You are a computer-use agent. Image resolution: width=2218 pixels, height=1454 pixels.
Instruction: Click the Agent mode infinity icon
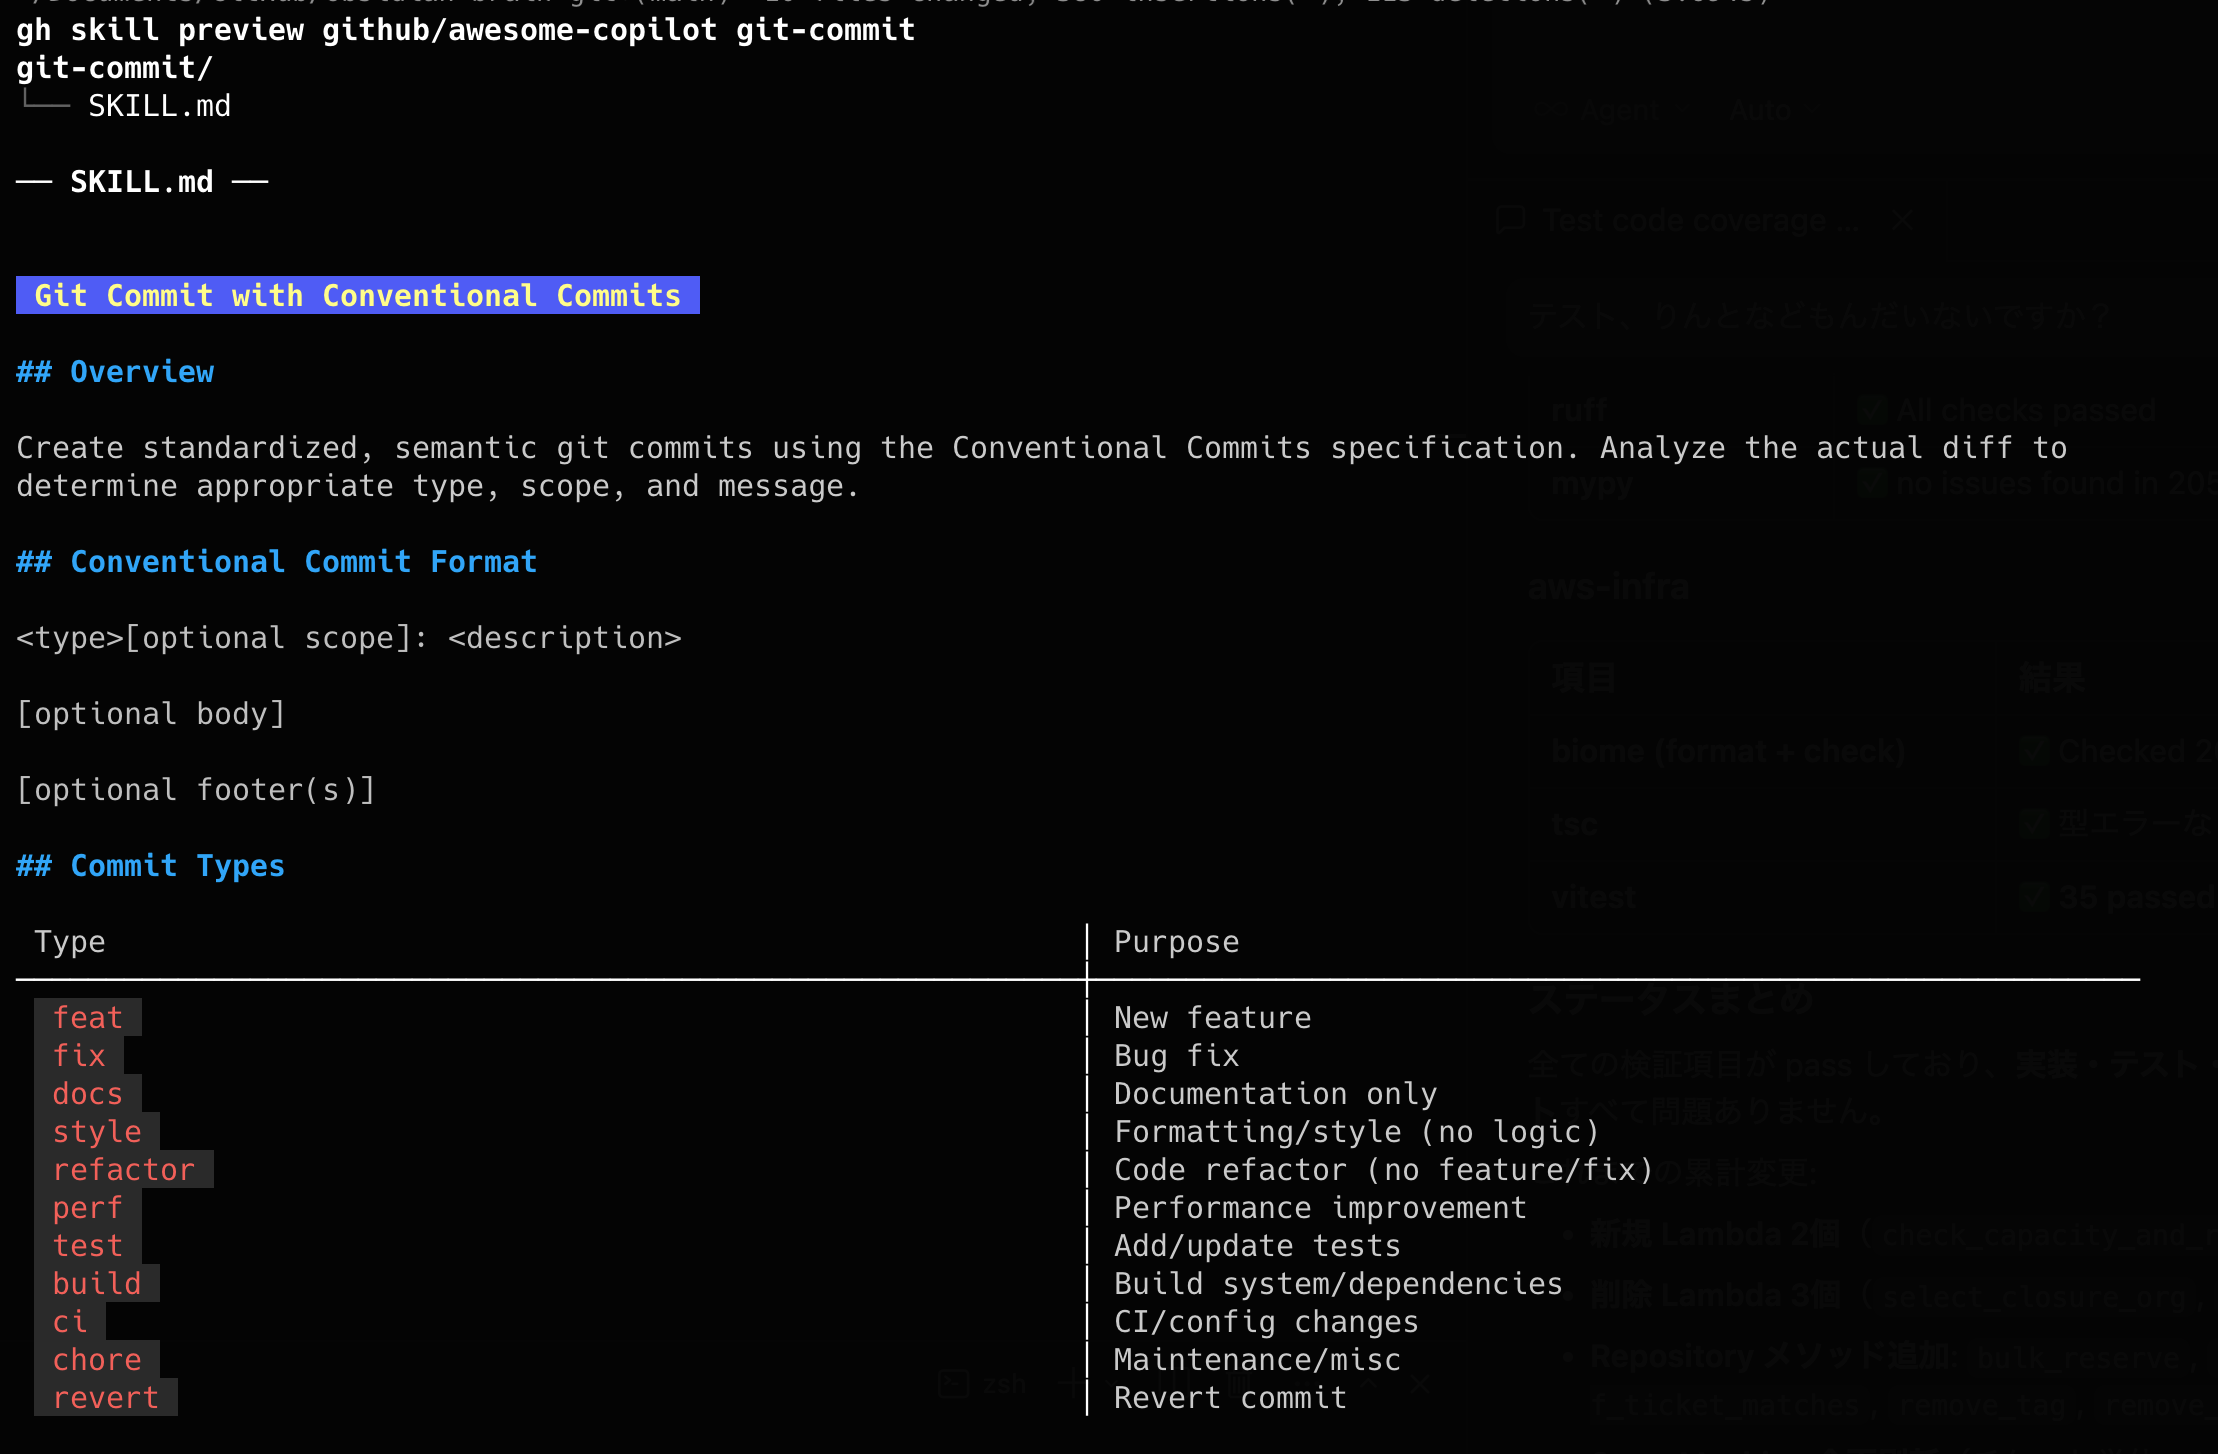(x=1551, y=109)
